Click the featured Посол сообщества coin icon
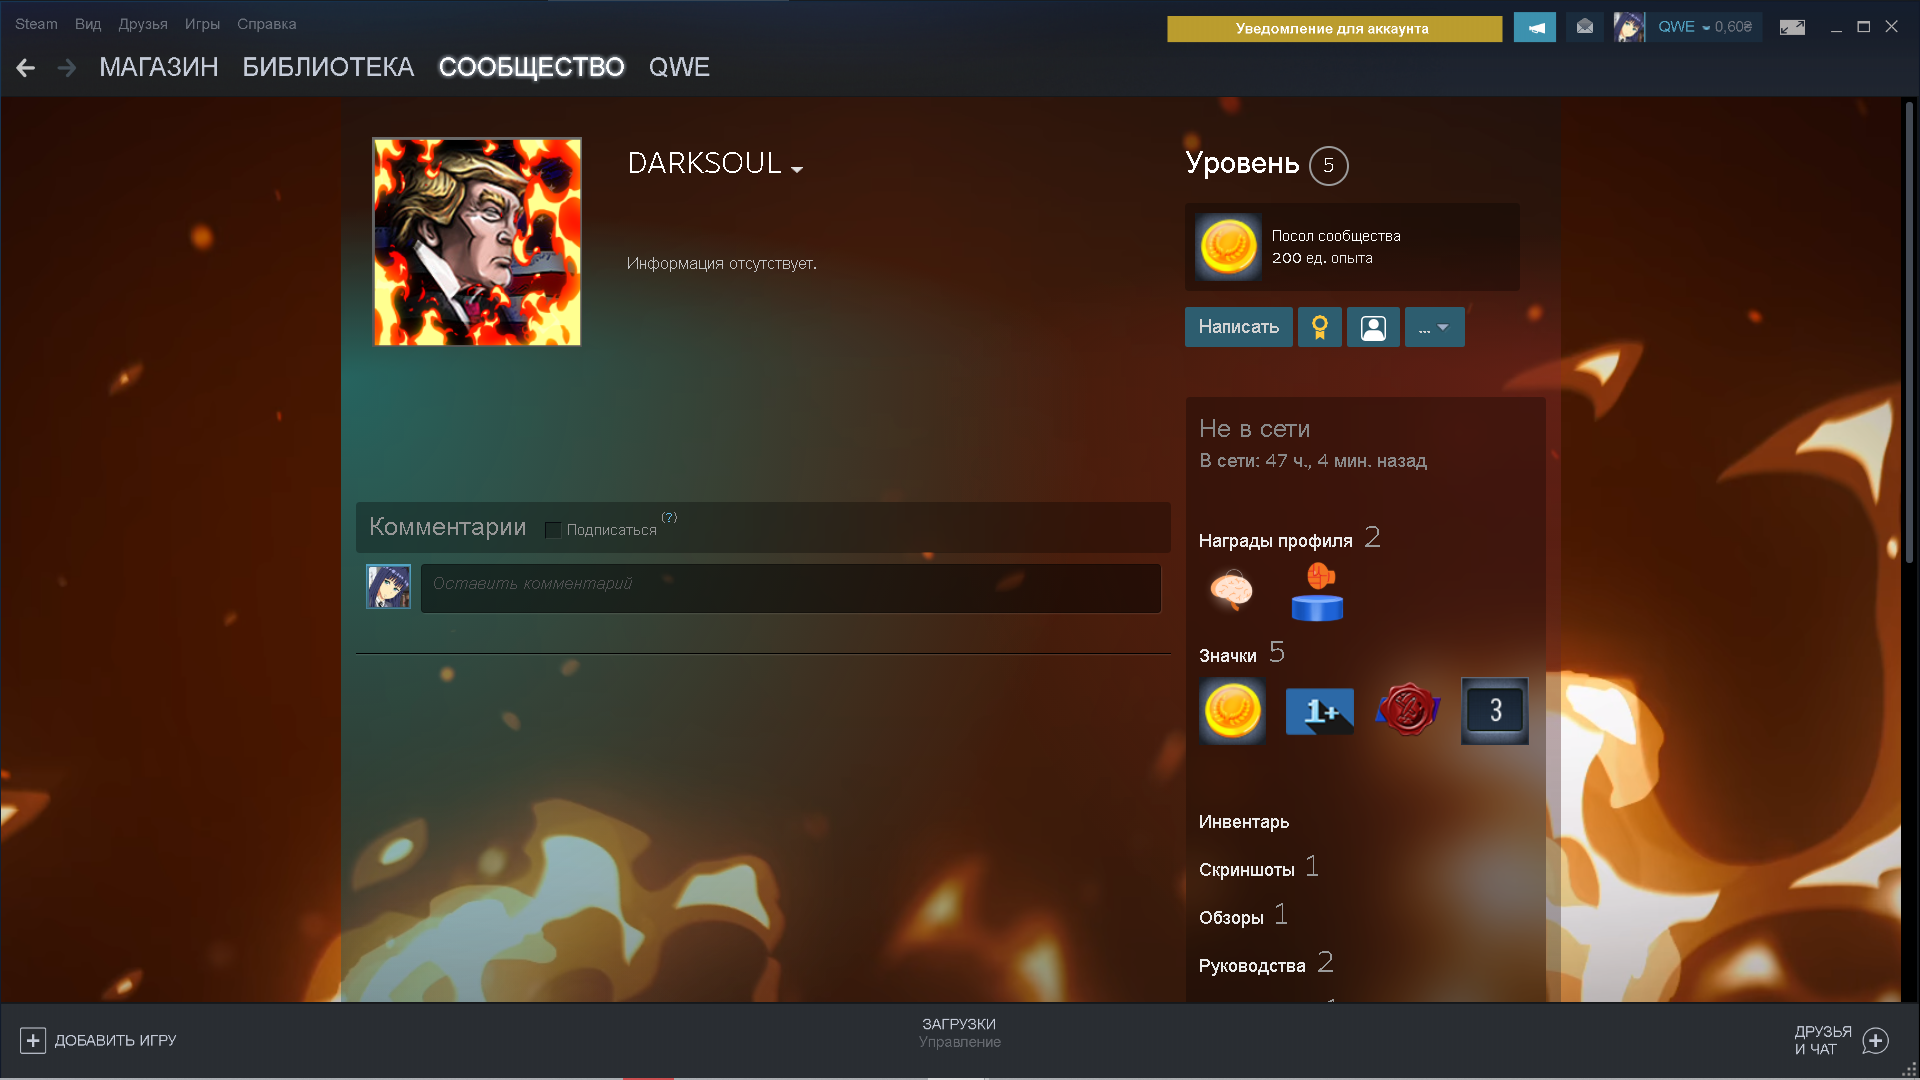 pyautogui.click(x=1228, y=247)
